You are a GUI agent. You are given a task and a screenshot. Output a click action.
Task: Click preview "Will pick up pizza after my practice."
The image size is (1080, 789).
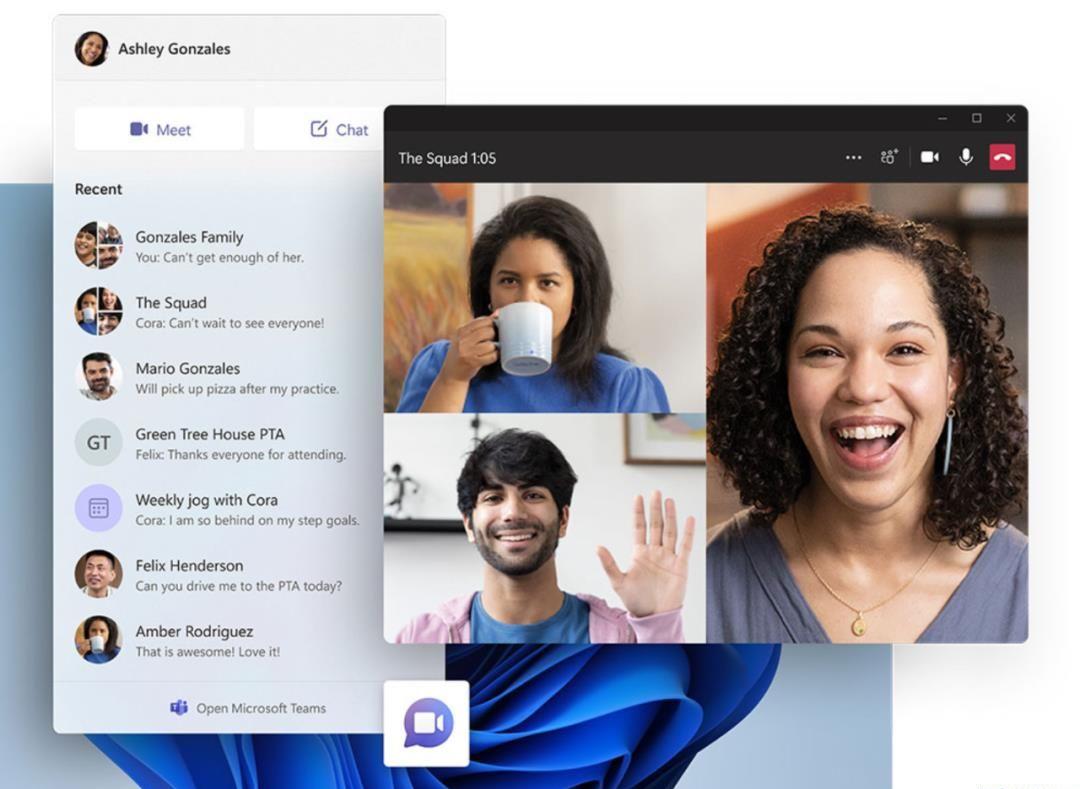point(237,389)
